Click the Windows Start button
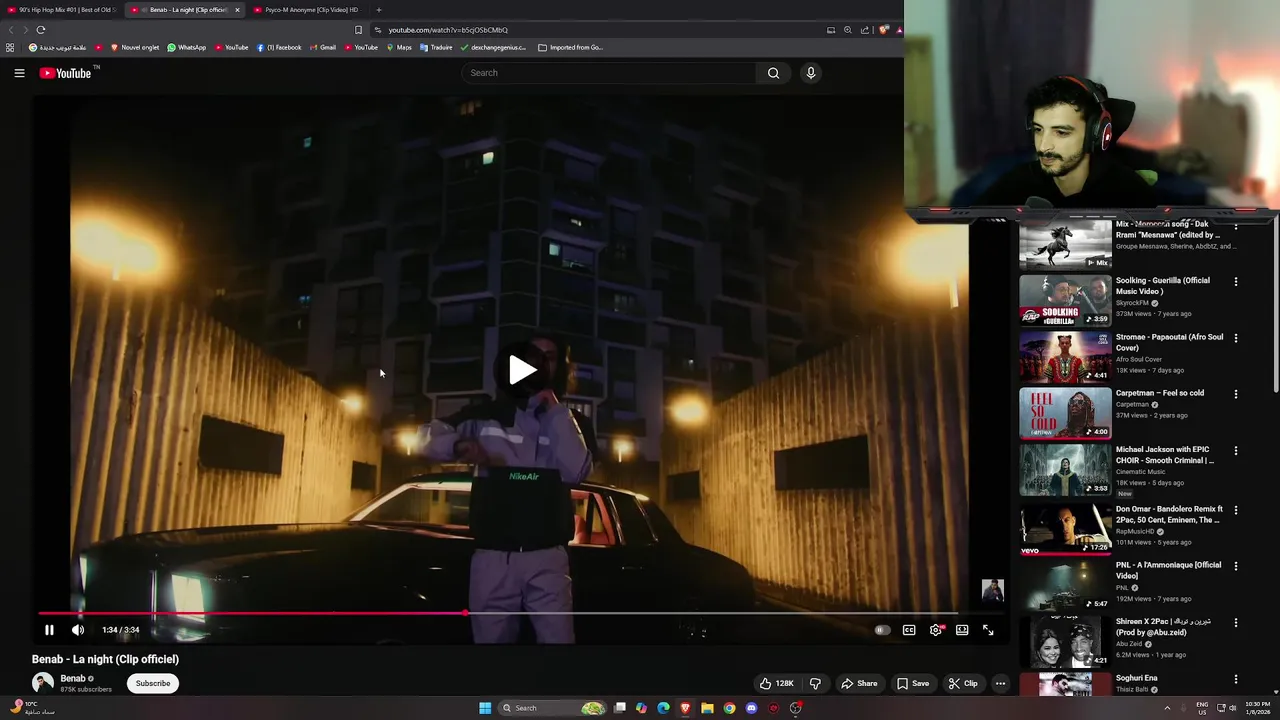 485,708
